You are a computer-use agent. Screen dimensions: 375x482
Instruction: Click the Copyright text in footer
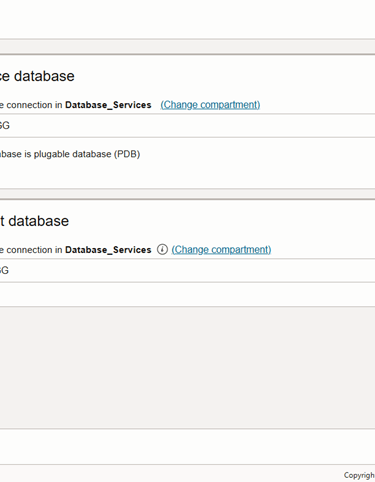[359, 475]
